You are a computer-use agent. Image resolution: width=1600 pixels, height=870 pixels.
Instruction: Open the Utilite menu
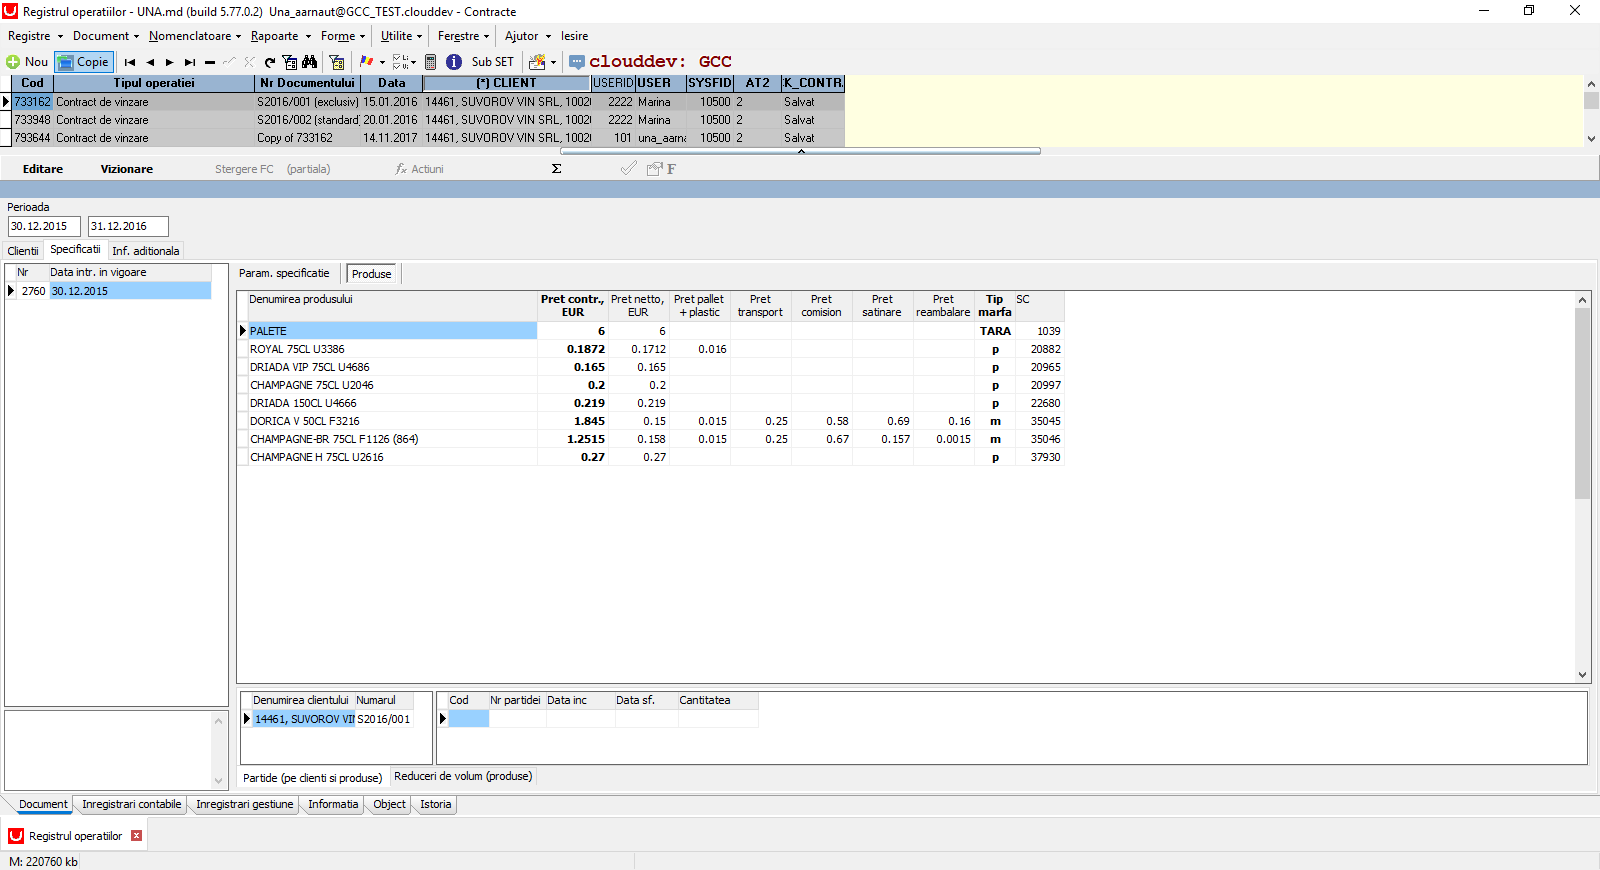(x=402, y=36)
